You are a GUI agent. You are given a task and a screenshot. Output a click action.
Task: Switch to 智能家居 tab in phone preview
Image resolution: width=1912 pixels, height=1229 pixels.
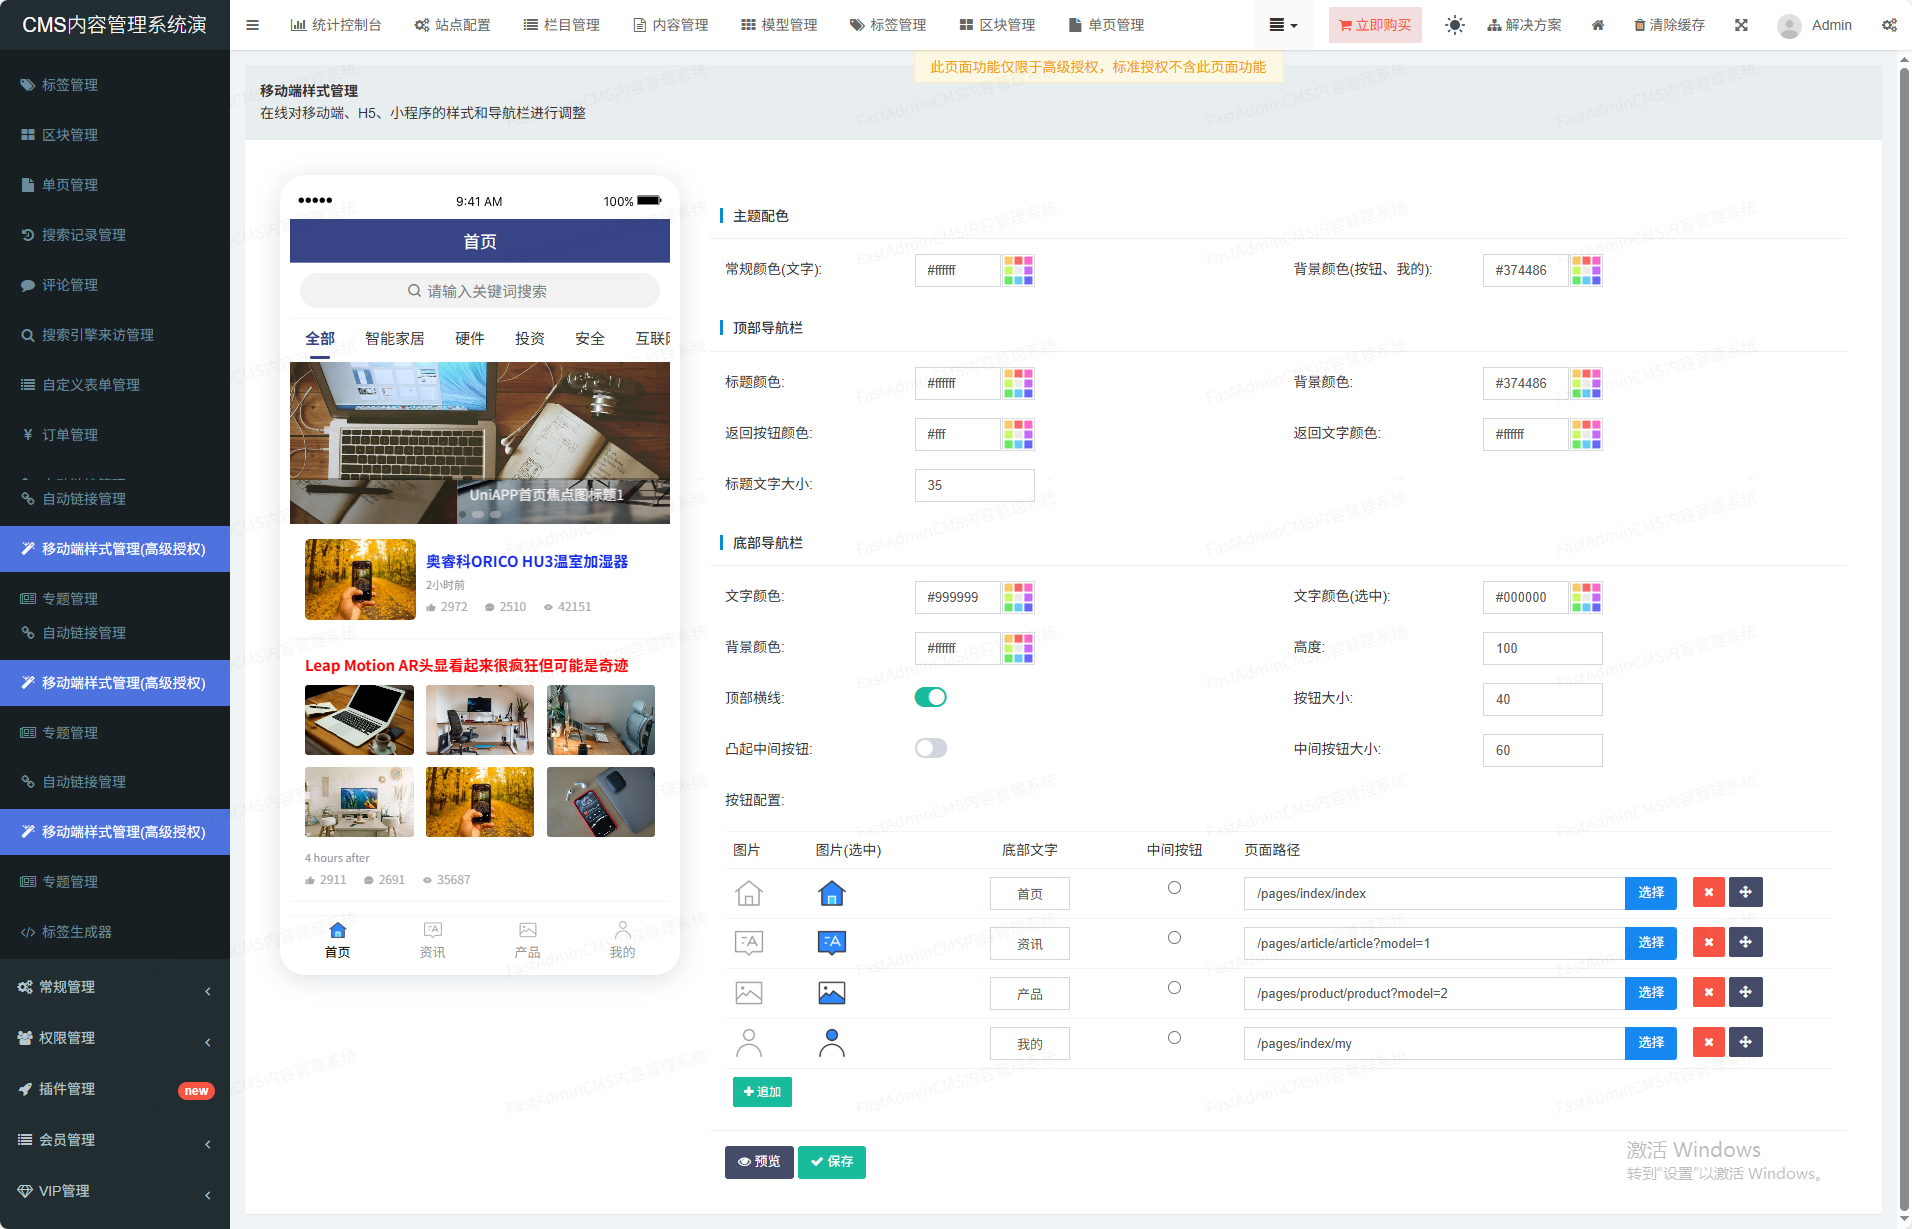click(x=394, y=339)
